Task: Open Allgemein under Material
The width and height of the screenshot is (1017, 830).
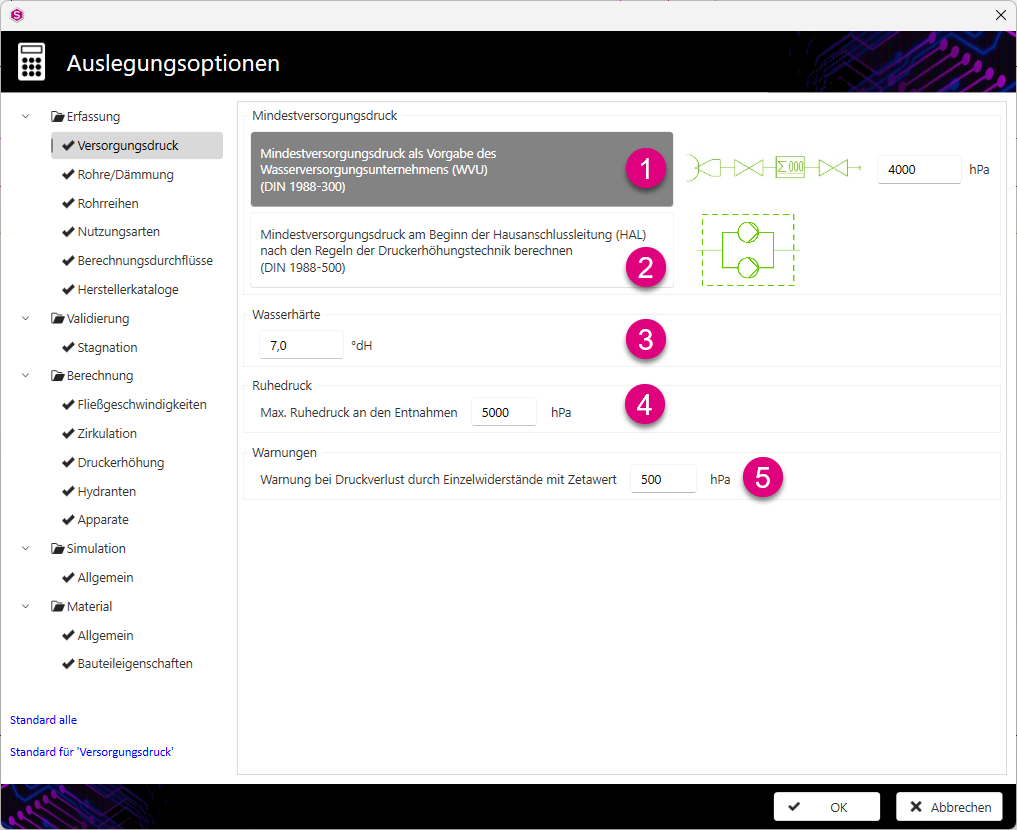Action: [105, 635]
